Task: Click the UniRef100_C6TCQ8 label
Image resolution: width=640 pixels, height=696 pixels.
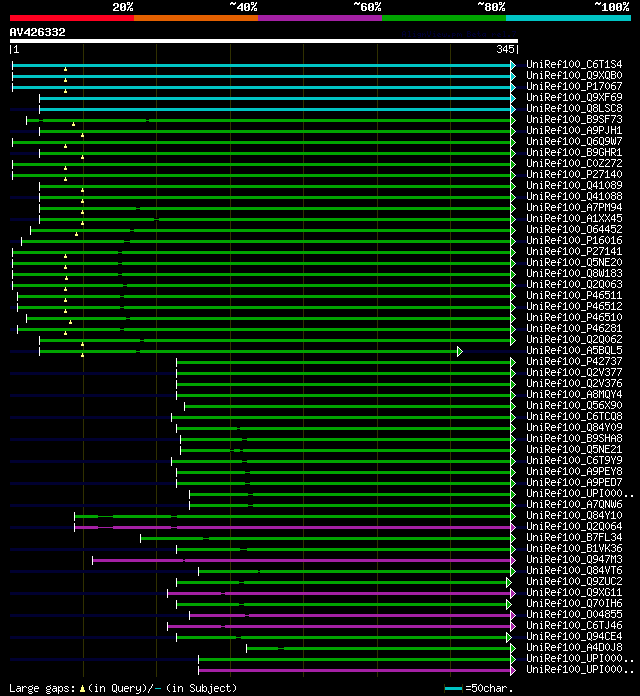Action: [574, 416]
